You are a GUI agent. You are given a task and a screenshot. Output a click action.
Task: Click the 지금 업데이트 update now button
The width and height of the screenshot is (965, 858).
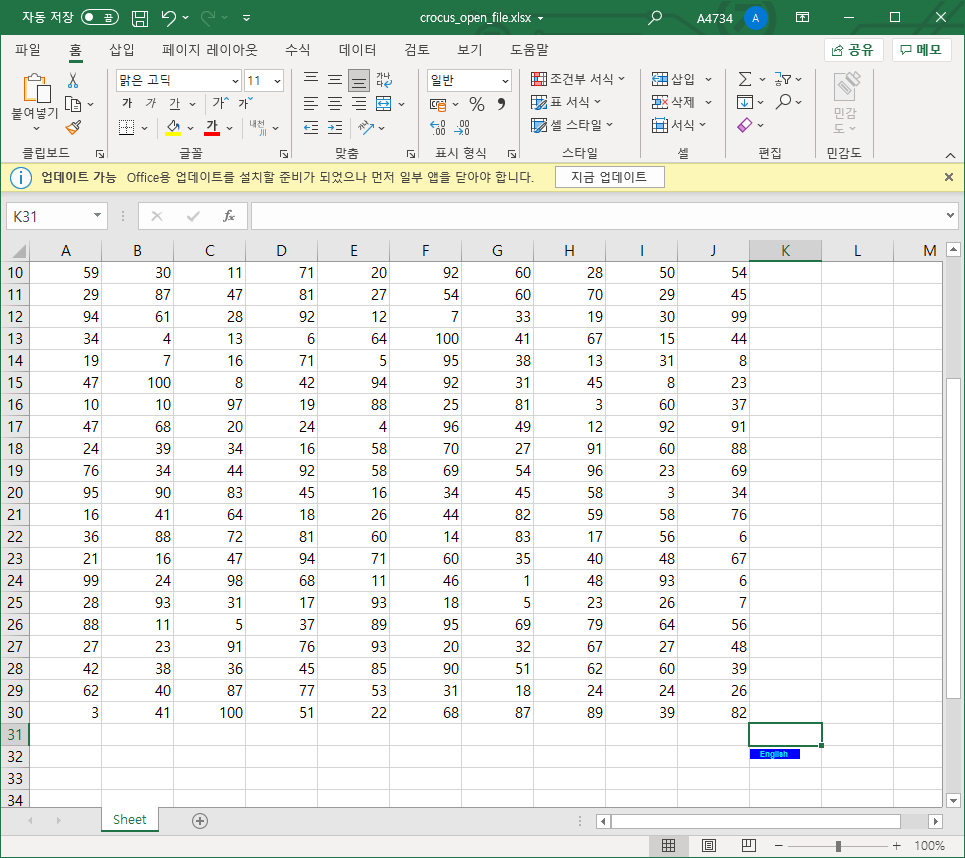(609, 177)
